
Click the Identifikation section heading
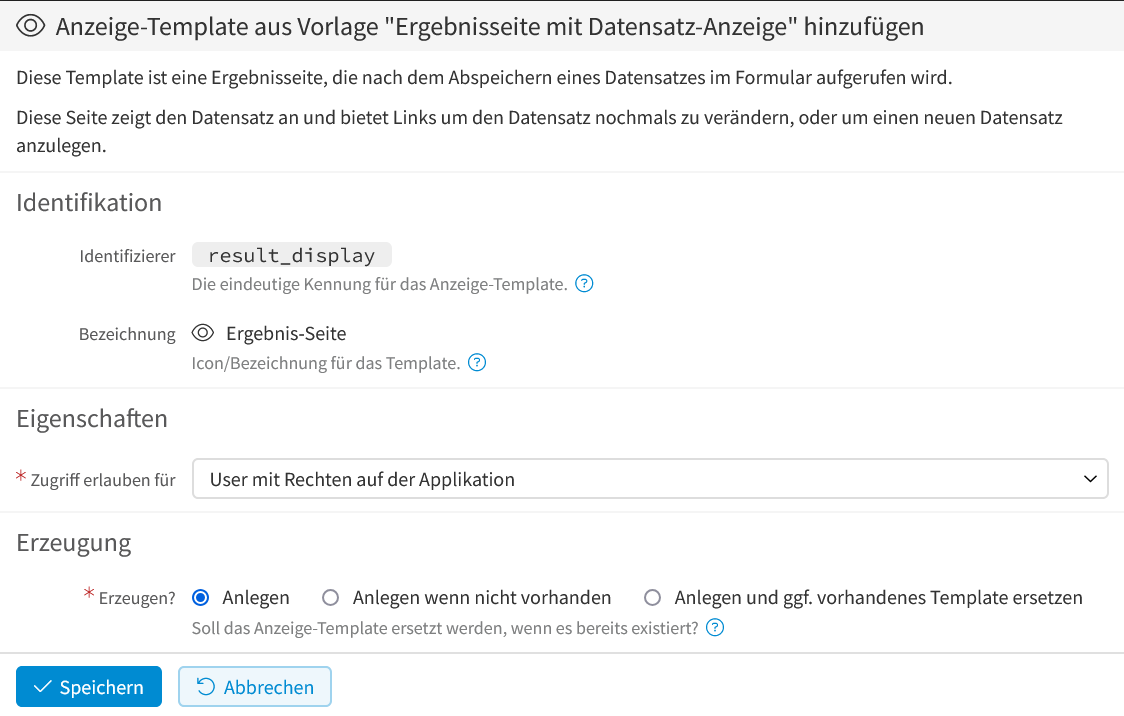click(89, 203)
